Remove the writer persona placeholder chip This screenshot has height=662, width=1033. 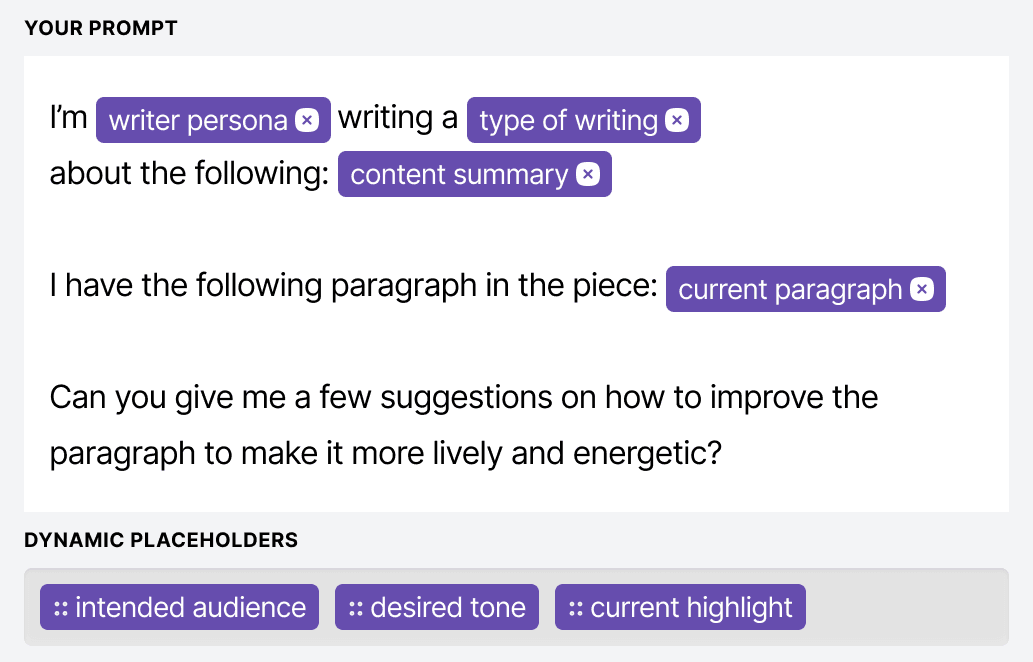click(x=307, y=121)
